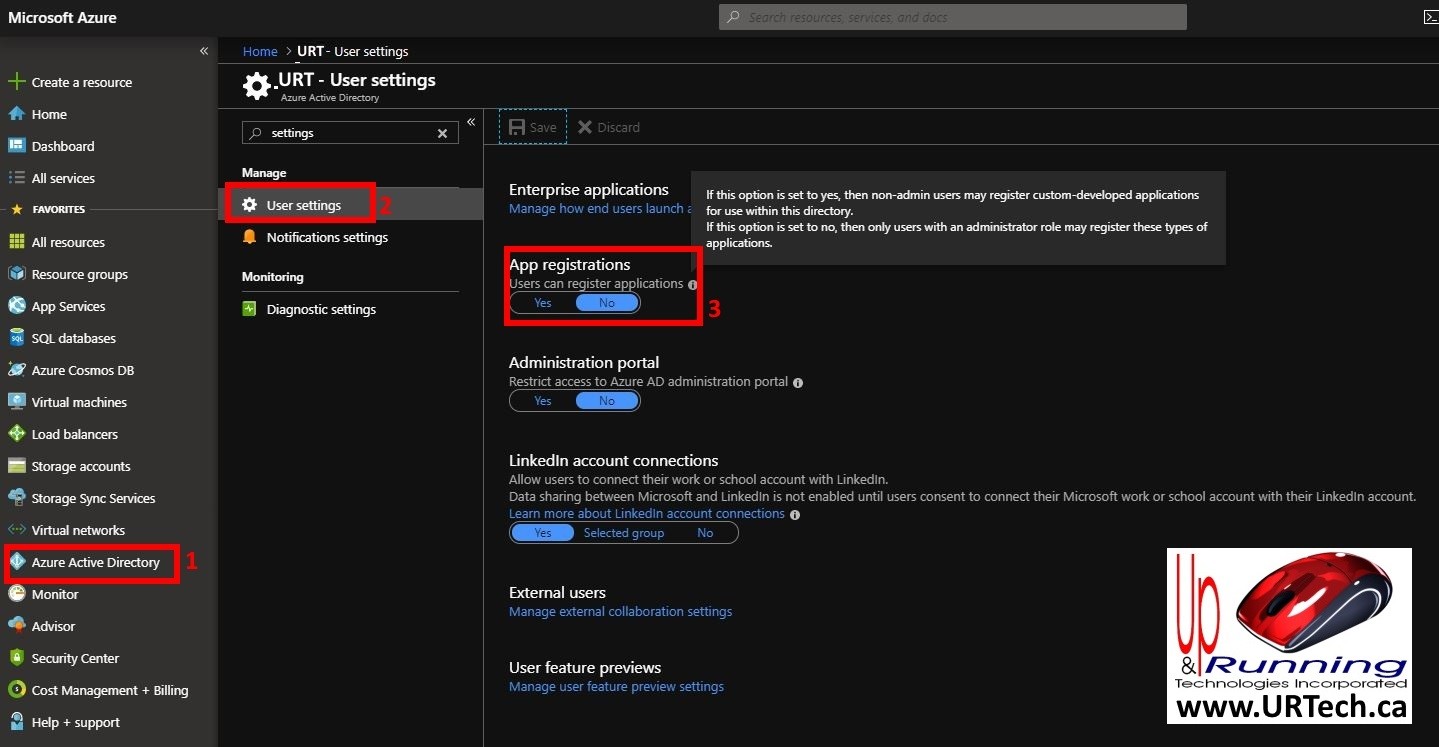
Task: Click Manage external collaboration settings link
Action: (620, 611)
